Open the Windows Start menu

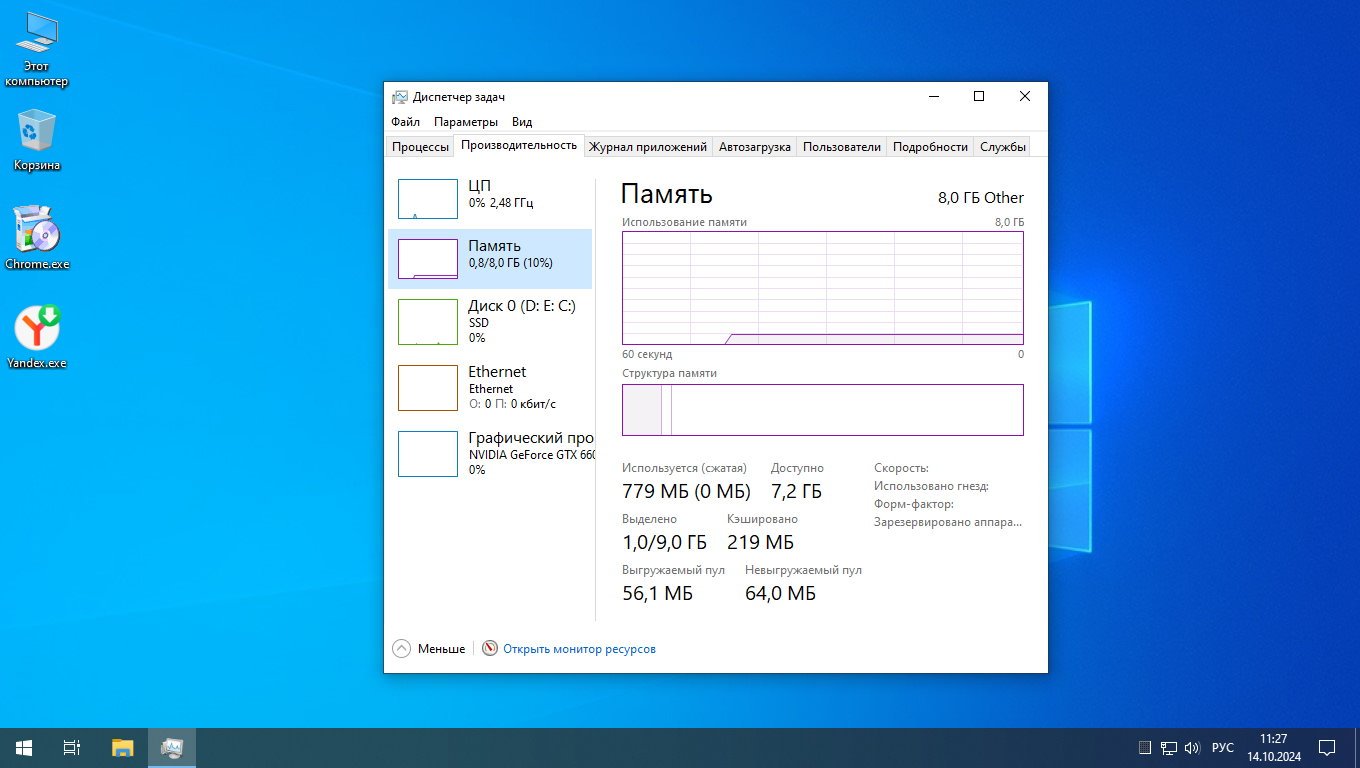point(23,747)
